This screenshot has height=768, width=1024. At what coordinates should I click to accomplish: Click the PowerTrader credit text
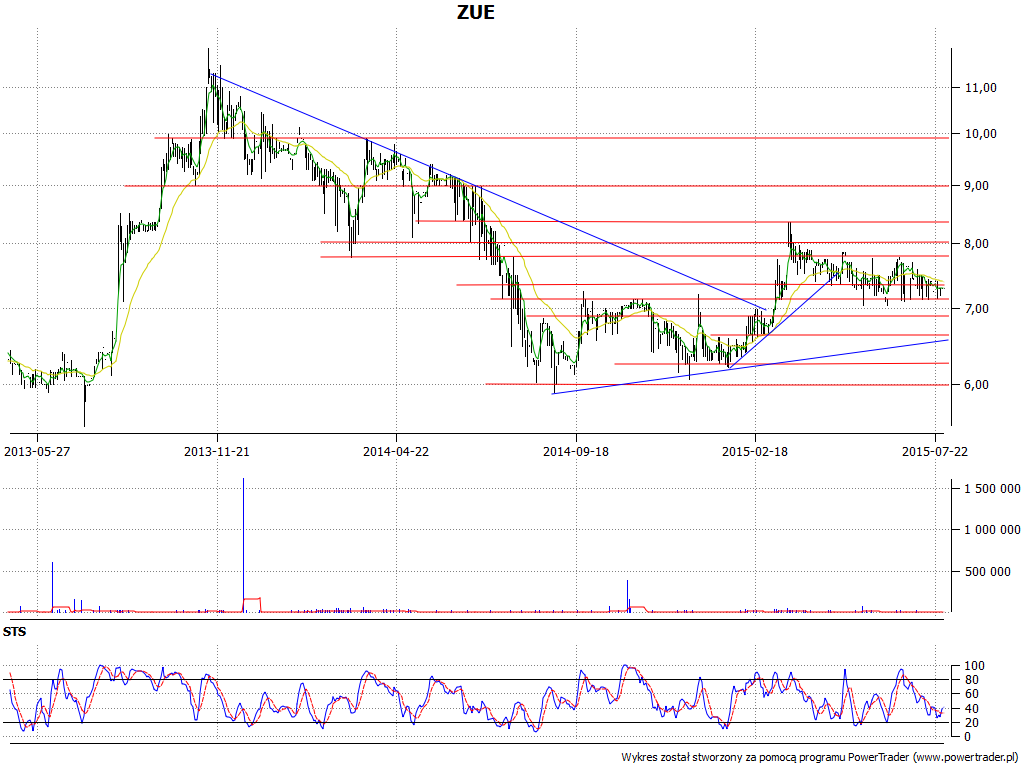click(820, 758)
